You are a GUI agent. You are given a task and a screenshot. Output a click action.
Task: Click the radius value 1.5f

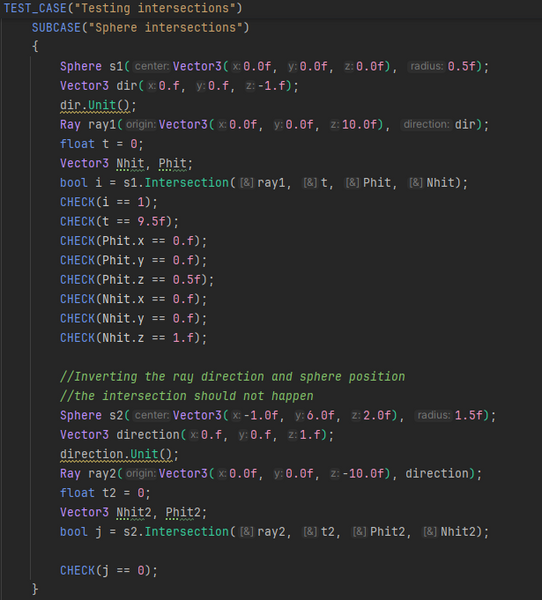(x=469, y=416)
